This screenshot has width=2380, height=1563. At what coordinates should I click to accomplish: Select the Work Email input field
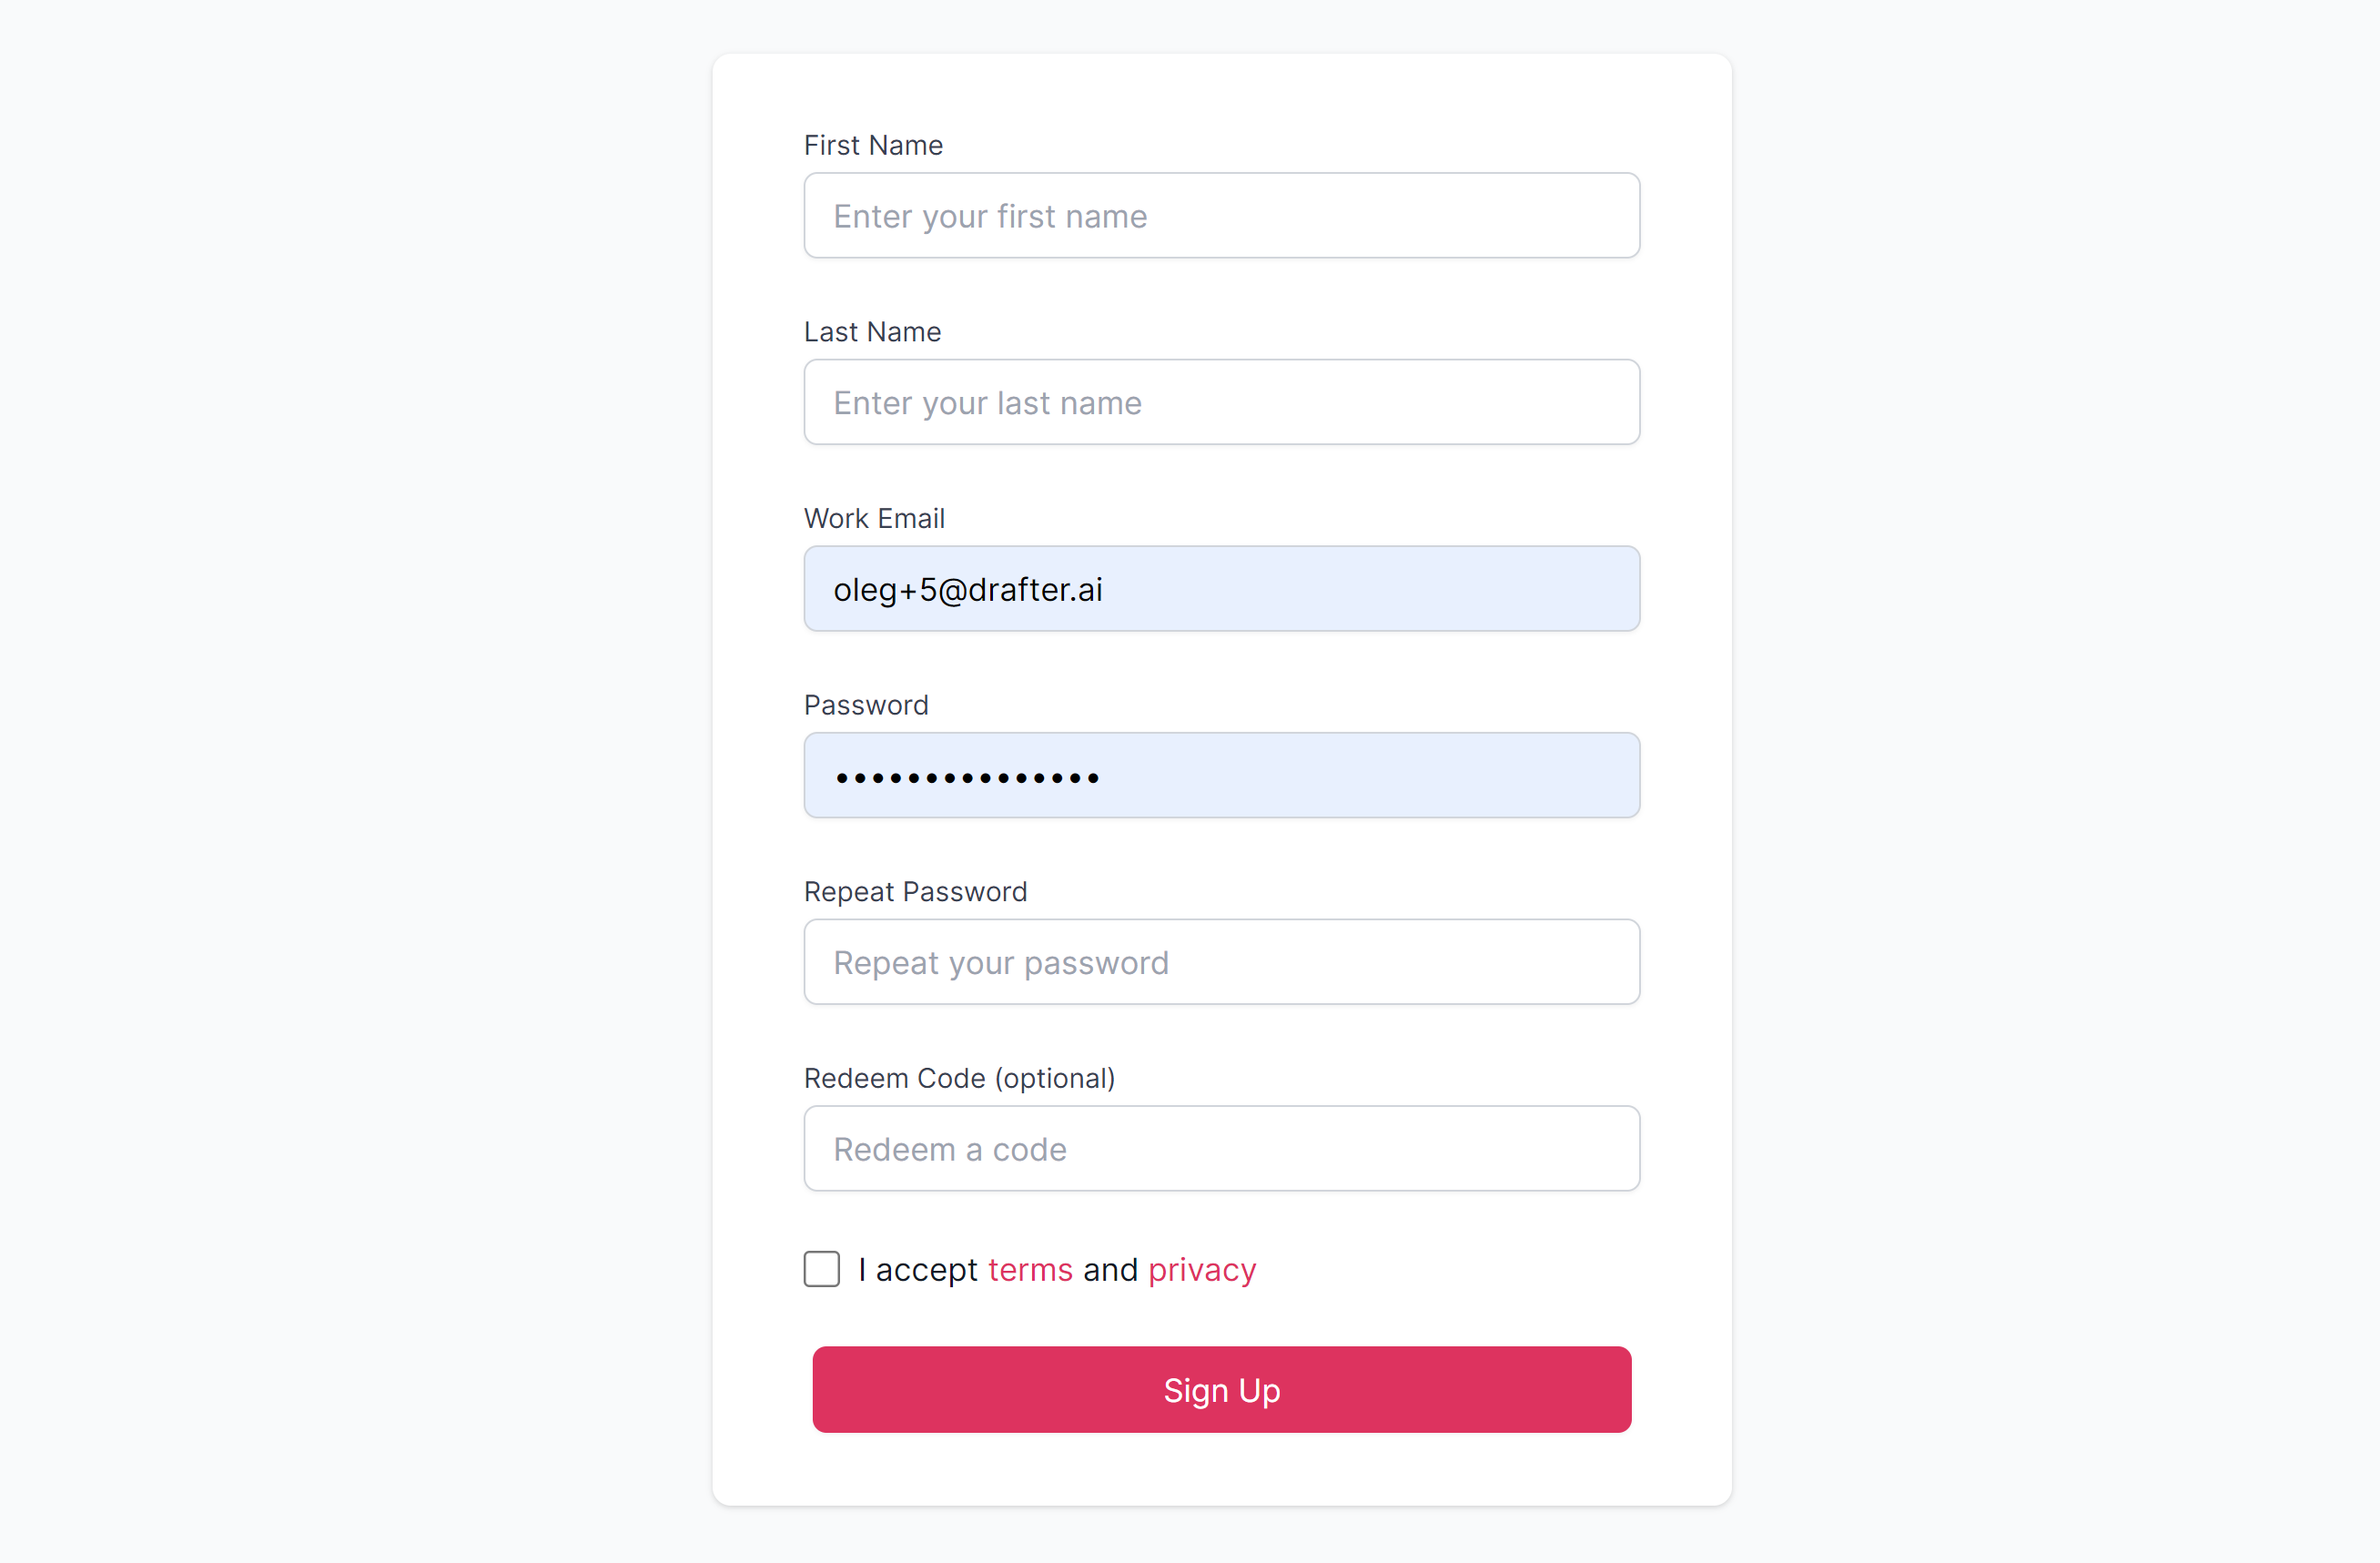click(x=1221, y=589)
